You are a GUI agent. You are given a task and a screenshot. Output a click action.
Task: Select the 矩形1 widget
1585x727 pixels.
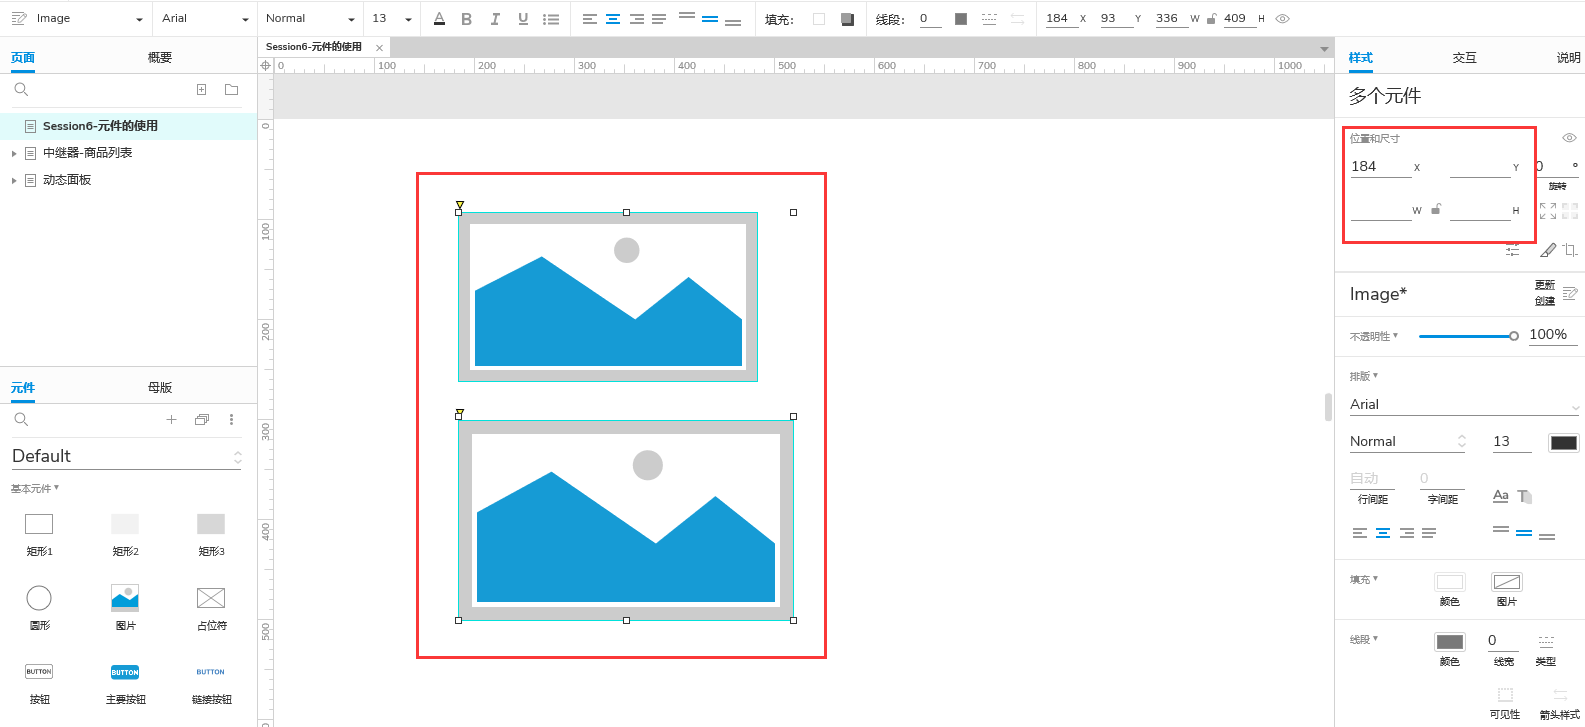(39, 533)
